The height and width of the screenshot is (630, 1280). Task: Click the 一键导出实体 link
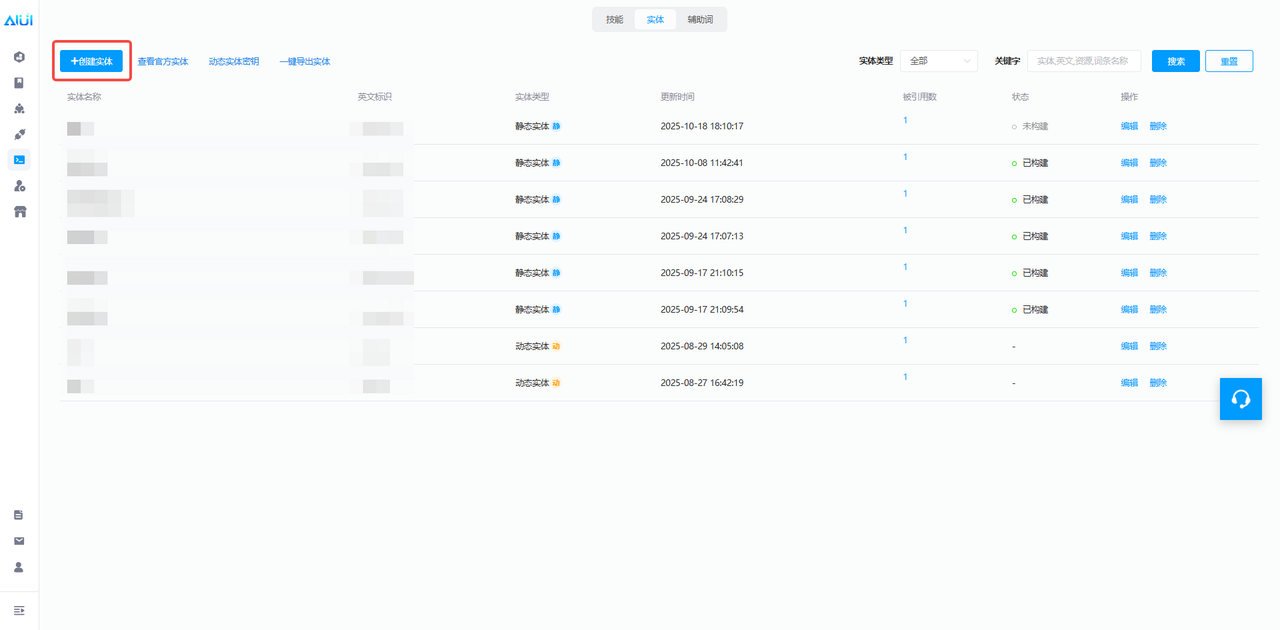pyautogui.click(x=305, y=62)
